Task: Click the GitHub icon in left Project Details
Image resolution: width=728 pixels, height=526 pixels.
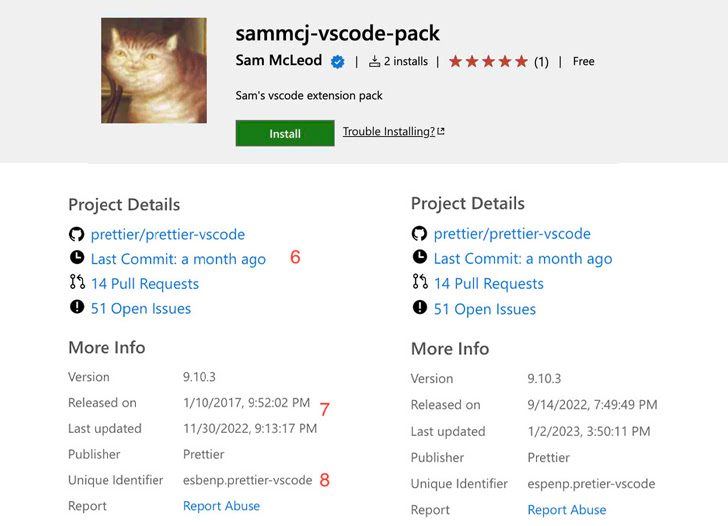Action: (76, 234)
